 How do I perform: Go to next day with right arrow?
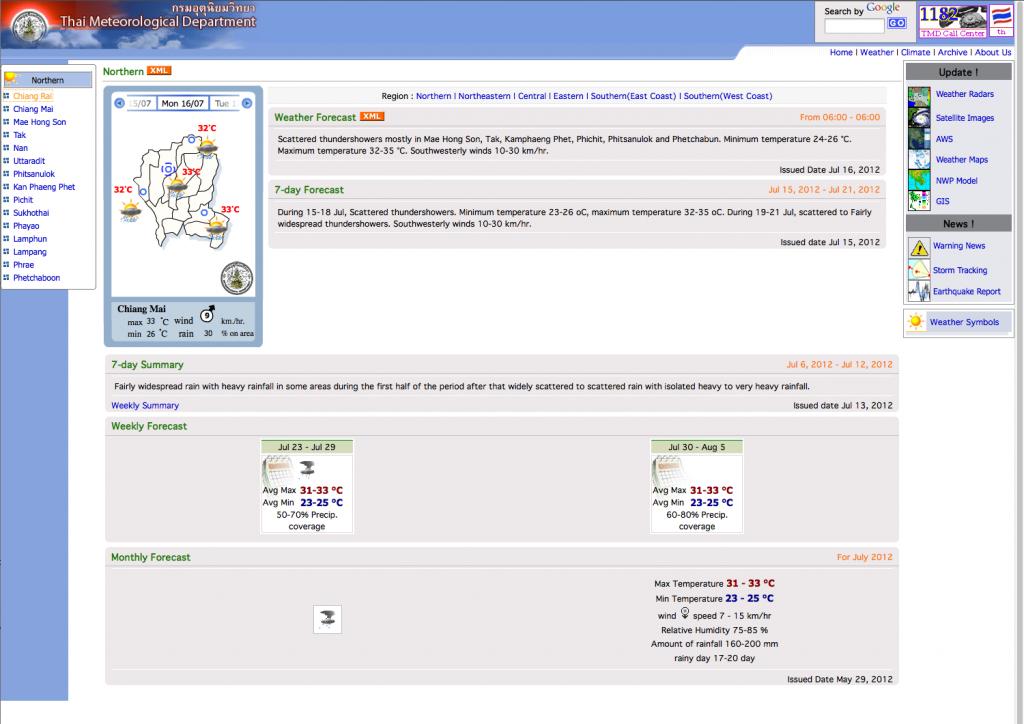coord(247,103)
